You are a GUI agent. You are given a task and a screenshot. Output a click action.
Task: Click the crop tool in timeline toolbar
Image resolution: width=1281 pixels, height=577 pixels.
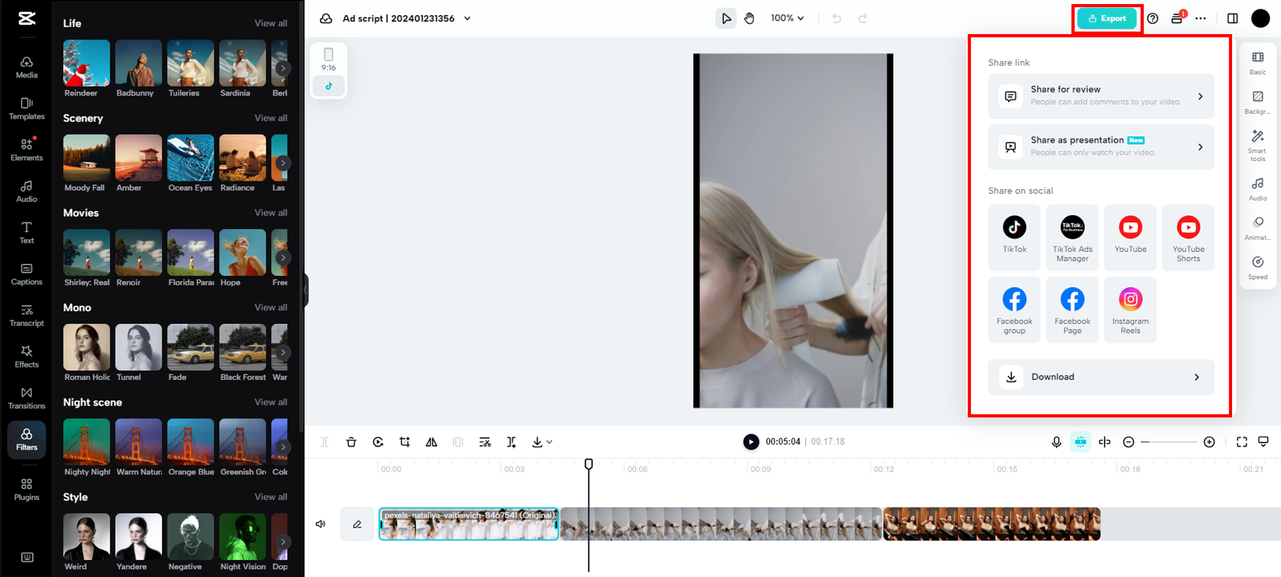(x=405, y=442)
